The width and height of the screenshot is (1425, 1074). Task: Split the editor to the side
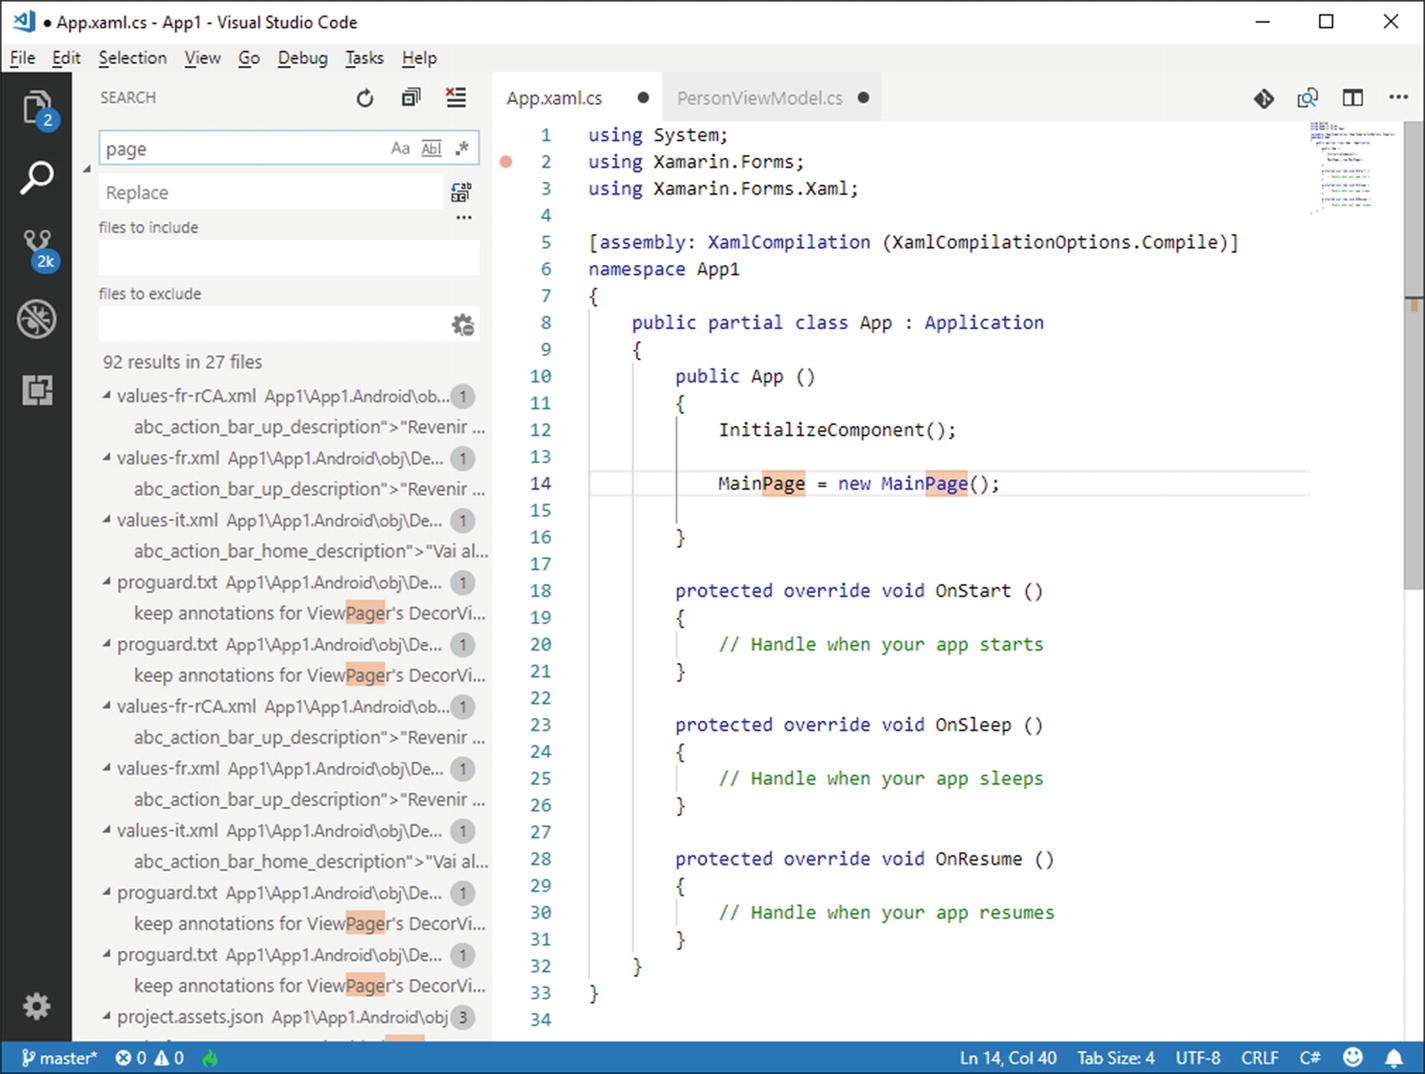(x=1352, y=98)
